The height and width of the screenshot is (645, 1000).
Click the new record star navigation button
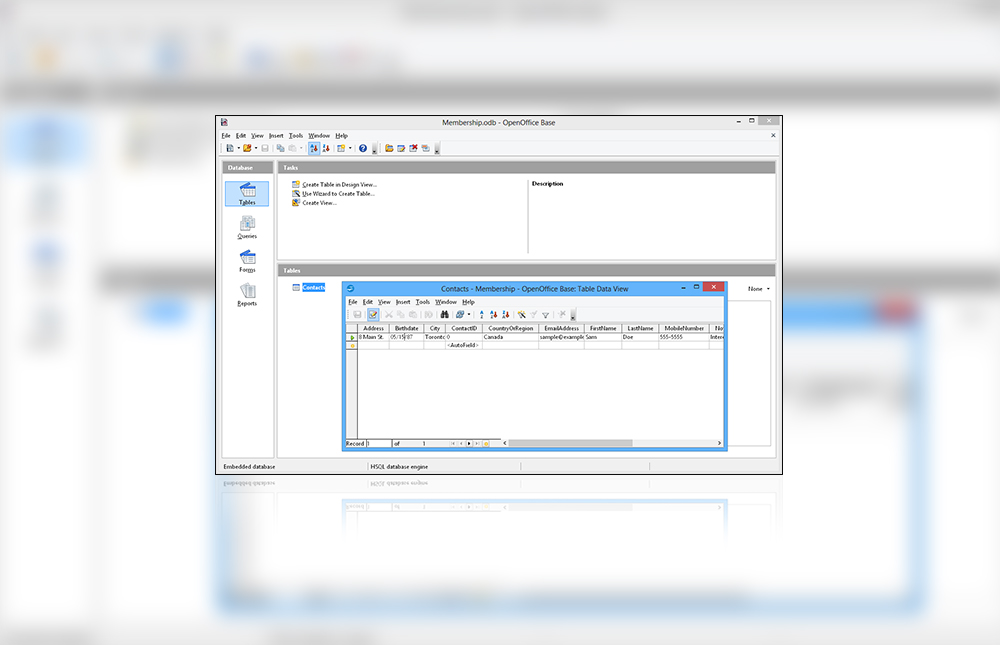[486, 443]
